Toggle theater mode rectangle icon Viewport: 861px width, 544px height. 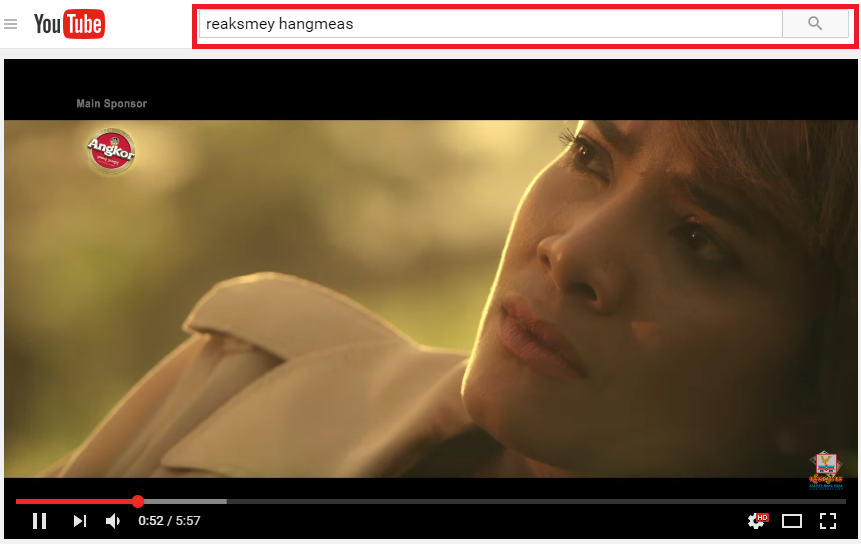point(792,521)
